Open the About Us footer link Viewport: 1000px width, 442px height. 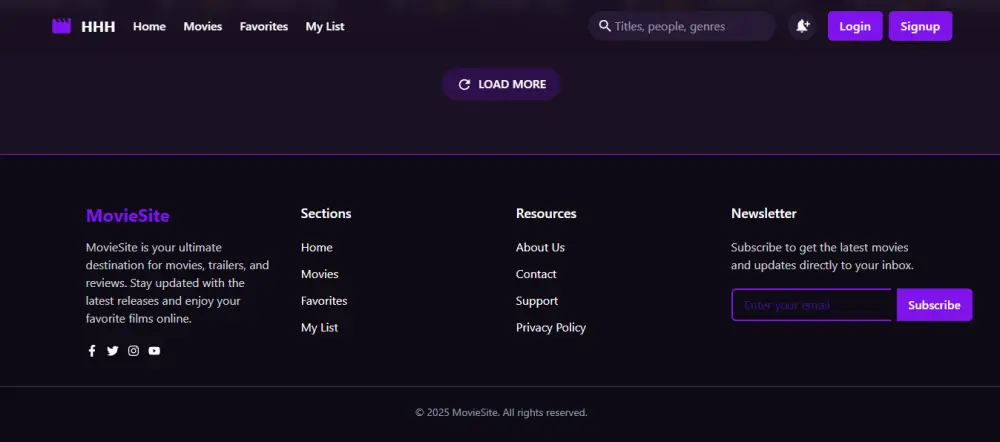[x=540, y=248]
